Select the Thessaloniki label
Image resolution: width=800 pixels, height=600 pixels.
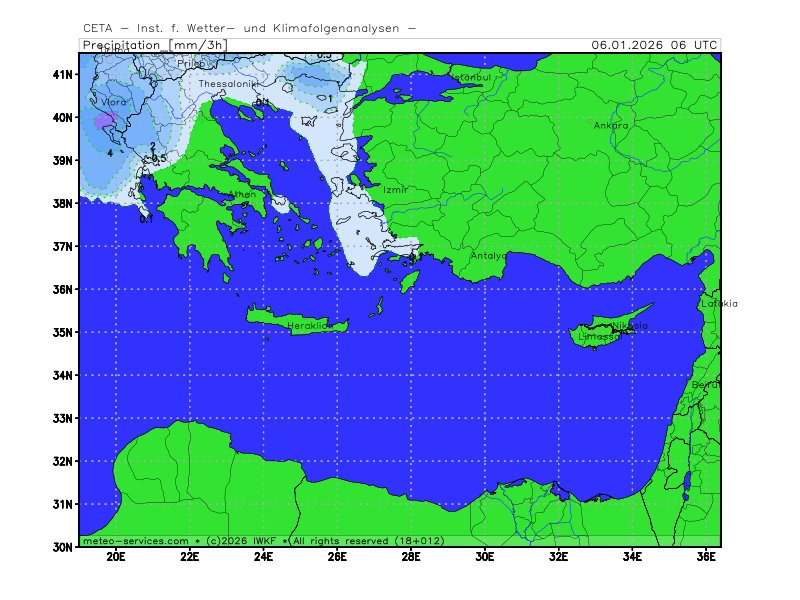[x=227, y=85]
